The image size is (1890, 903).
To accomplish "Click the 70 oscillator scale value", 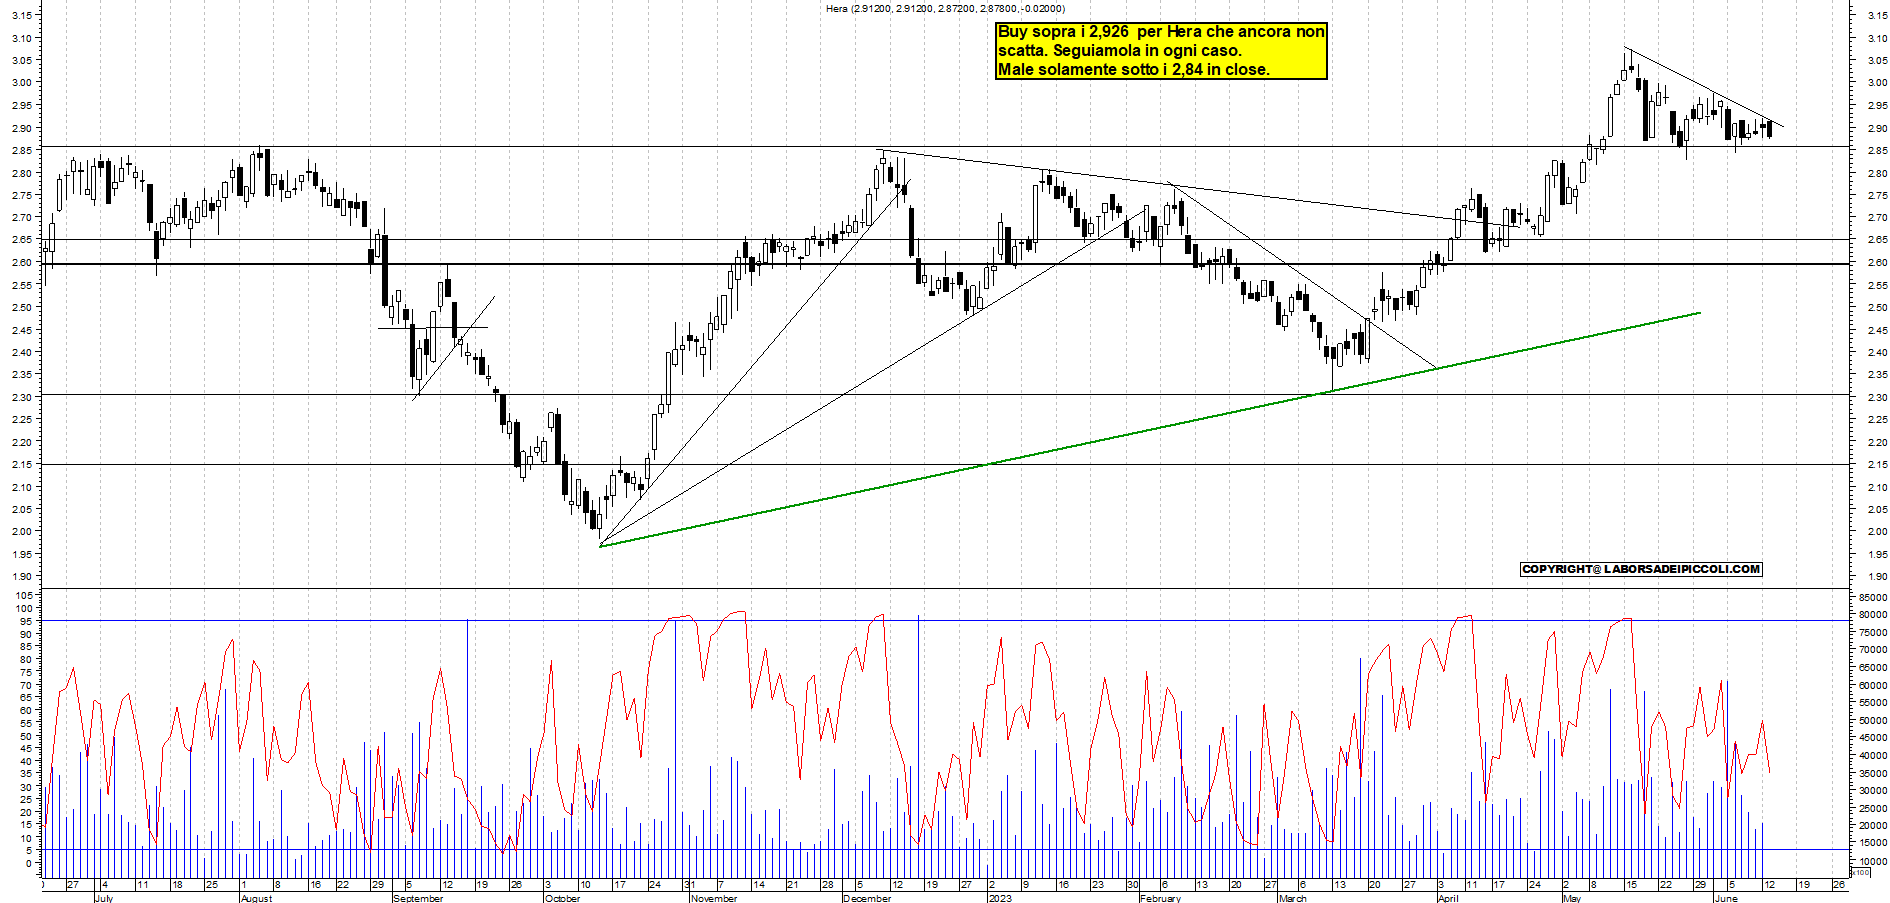I will coord(27,685).
